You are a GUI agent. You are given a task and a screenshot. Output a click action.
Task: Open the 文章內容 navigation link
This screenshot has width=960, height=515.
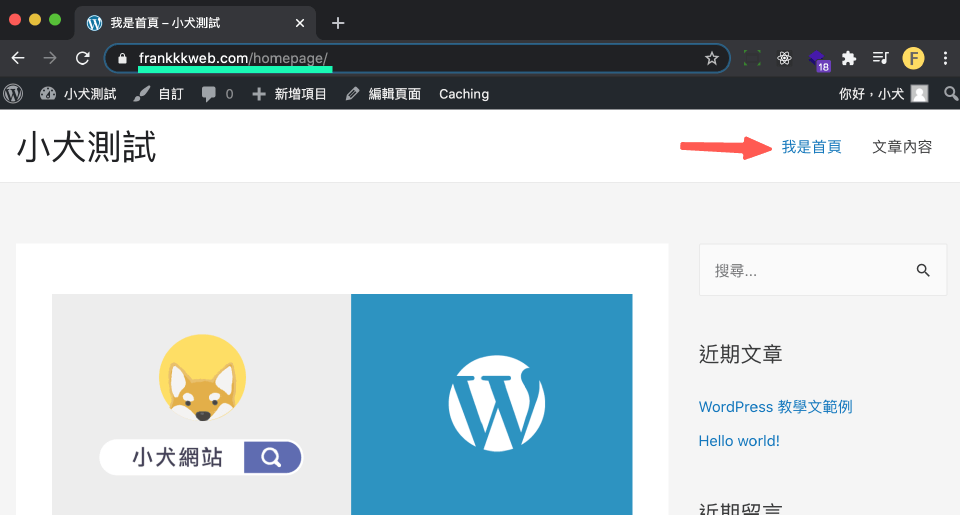pyautogui.click(x=902, y=147)
